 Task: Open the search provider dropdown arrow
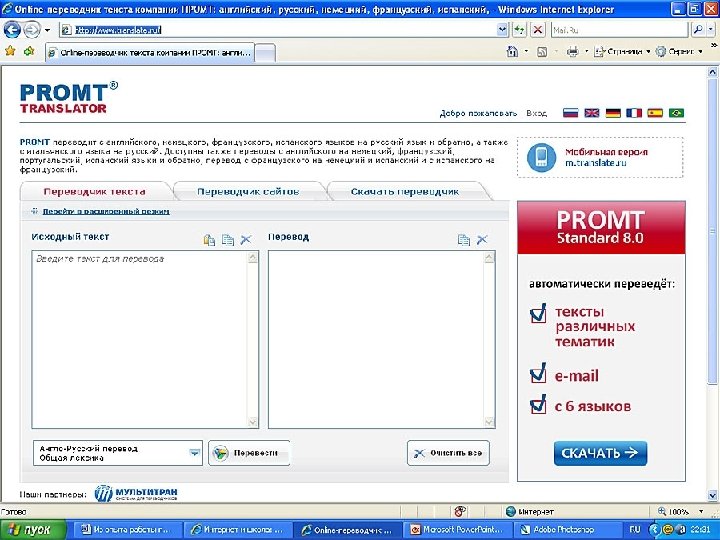710,30
